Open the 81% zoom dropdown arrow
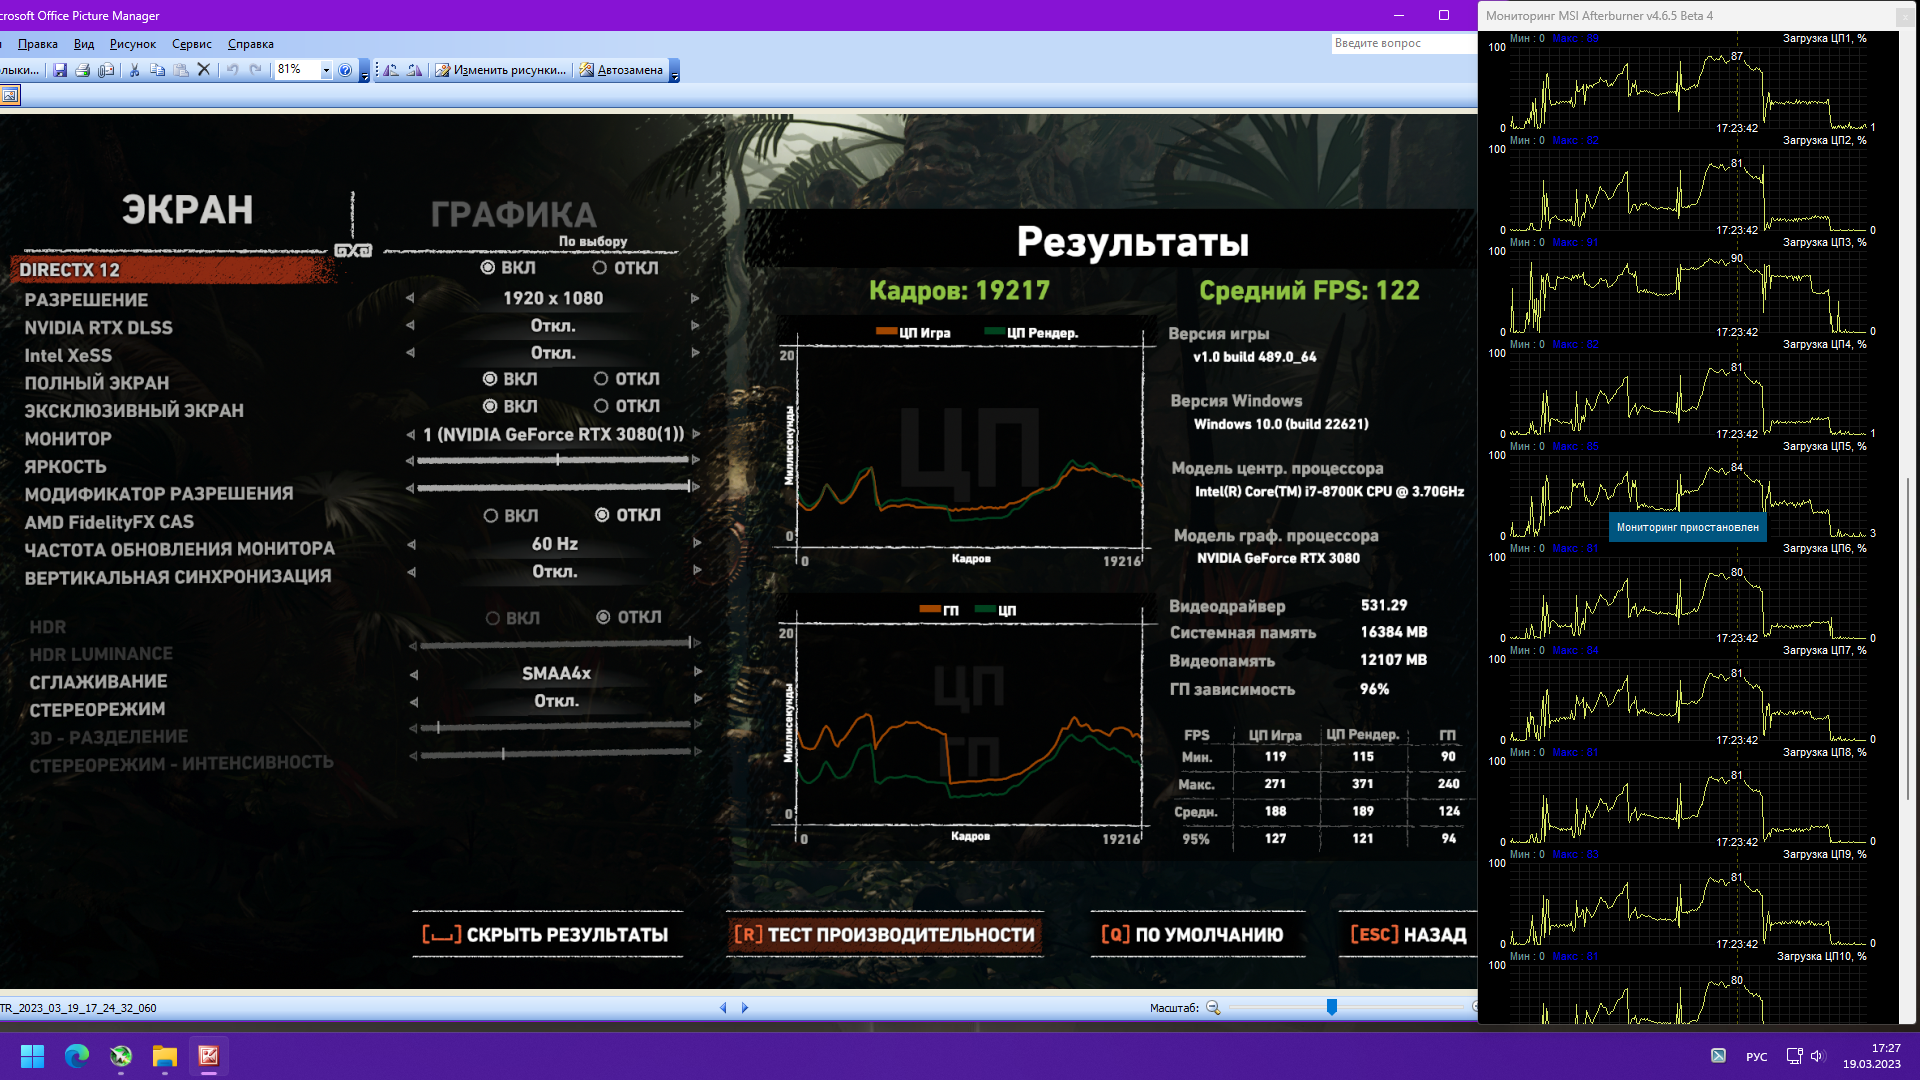This screenshot has width=1920, height=1080. (x=326, y=70)
